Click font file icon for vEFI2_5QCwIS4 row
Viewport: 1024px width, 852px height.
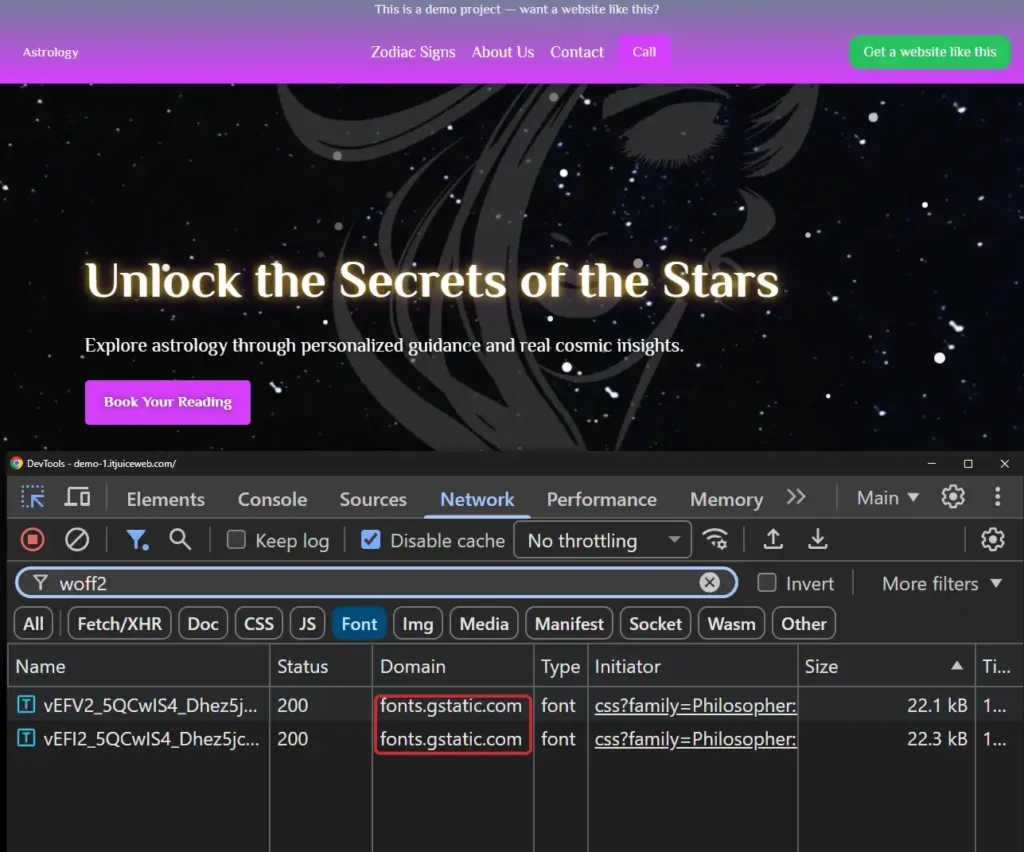(26, 738)
